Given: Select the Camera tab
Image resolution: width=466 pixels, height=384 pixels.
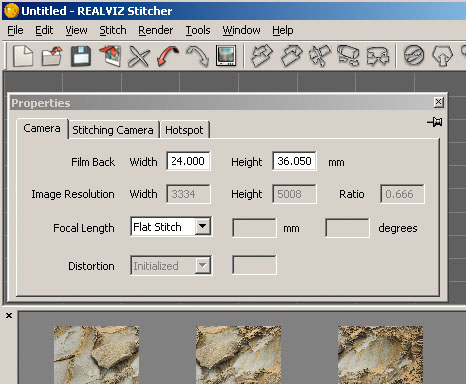Looking at the screenshot, I should point(42,128).
